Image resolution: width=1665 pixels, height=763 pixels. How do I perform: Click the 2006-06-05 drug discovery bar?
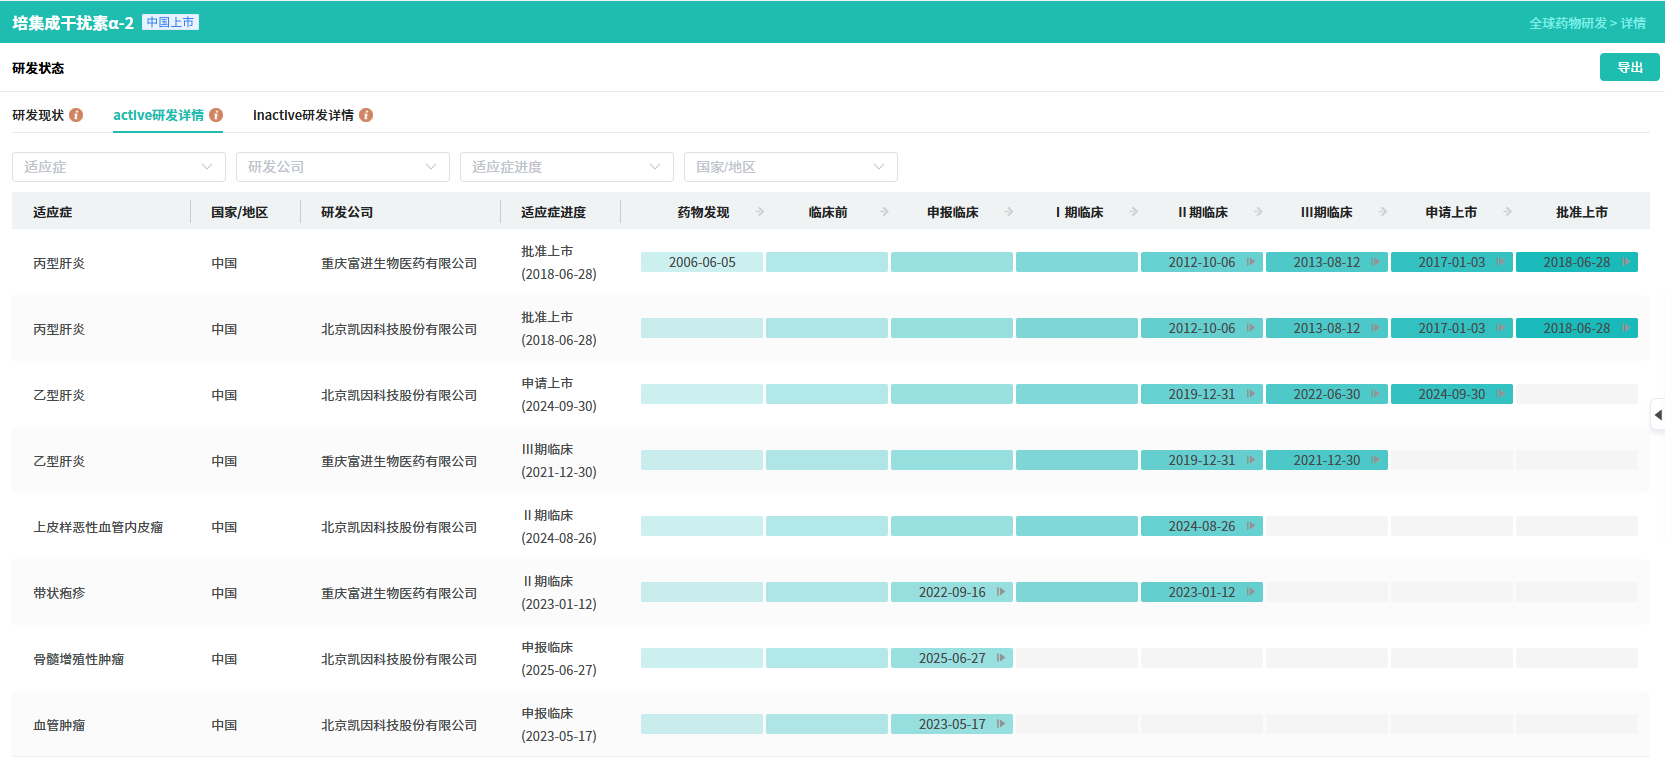[x=702, y=262]
